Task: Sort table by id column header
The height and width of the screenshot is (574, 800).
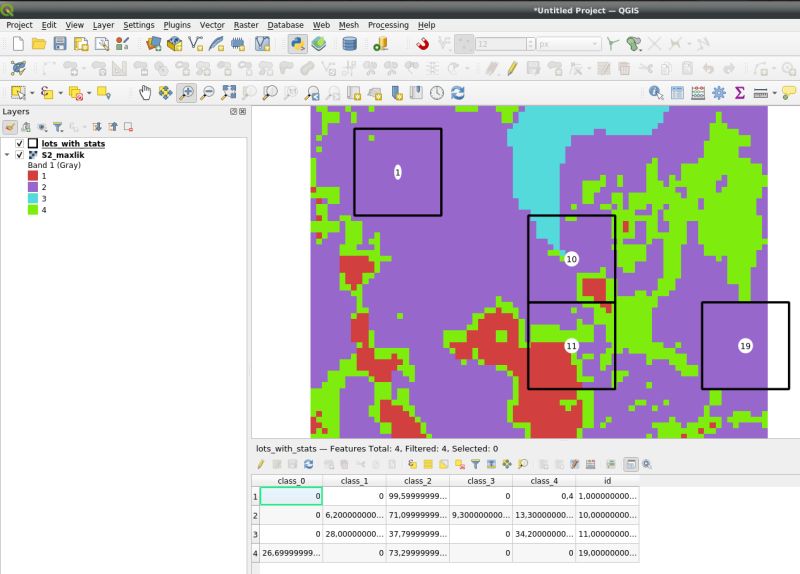Action: tap(607, 481)
